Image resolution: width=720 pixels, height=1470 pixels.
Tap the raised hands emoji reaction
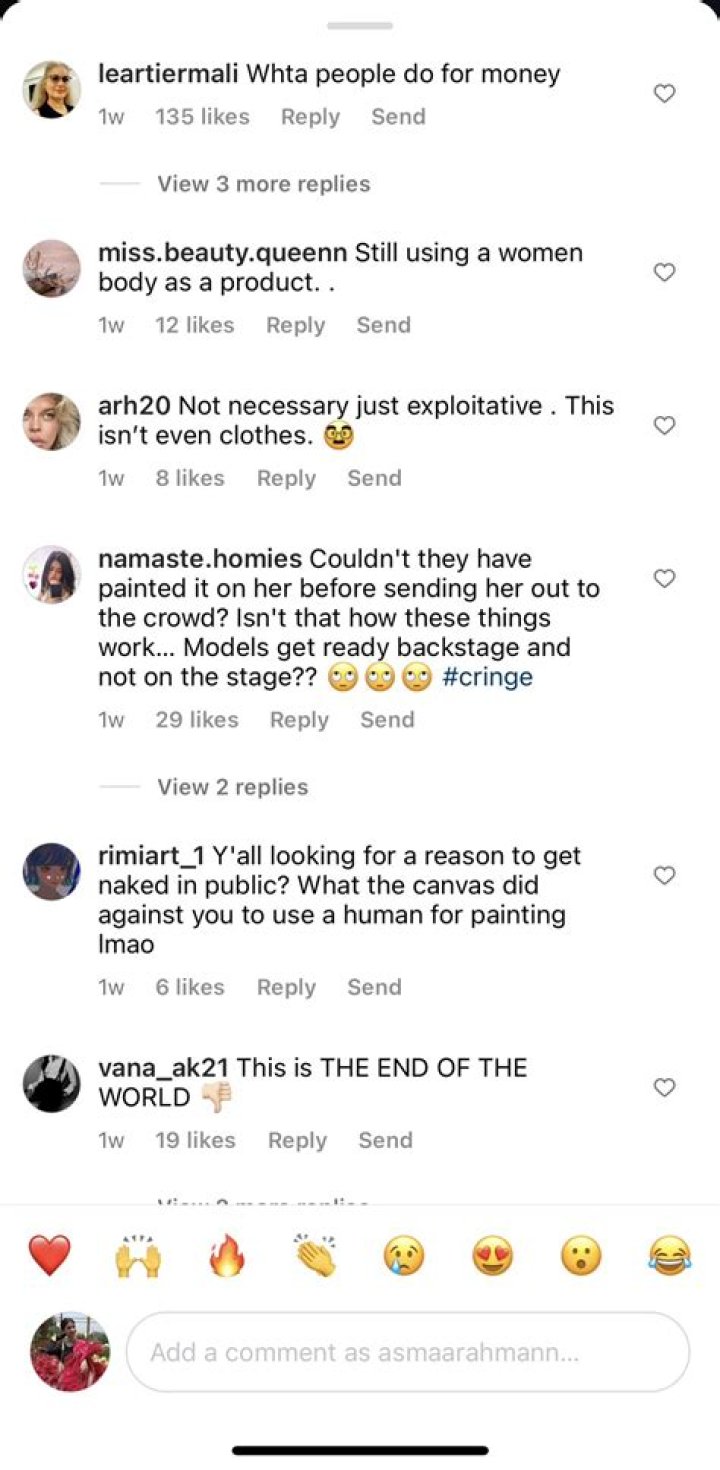(138, 1255)
